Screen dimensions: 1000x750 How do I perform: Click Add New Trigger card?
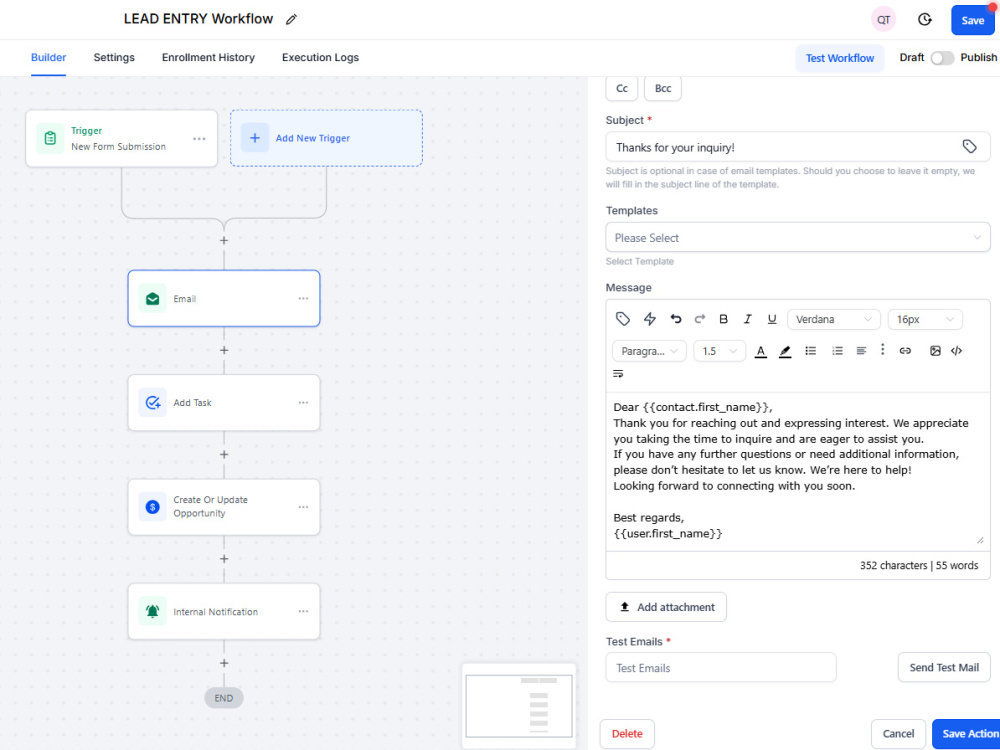(326, 138)
